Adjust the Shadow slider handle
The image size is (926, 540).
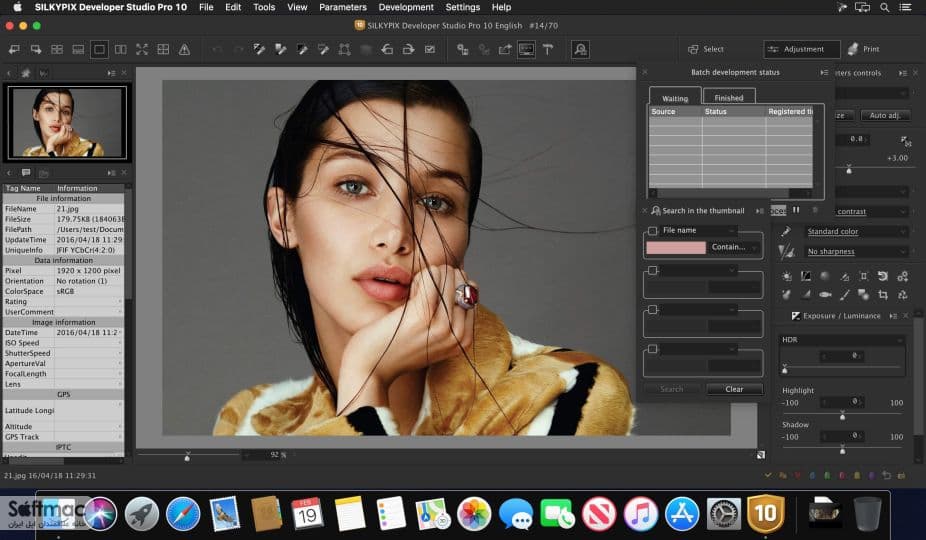[843, 451]
